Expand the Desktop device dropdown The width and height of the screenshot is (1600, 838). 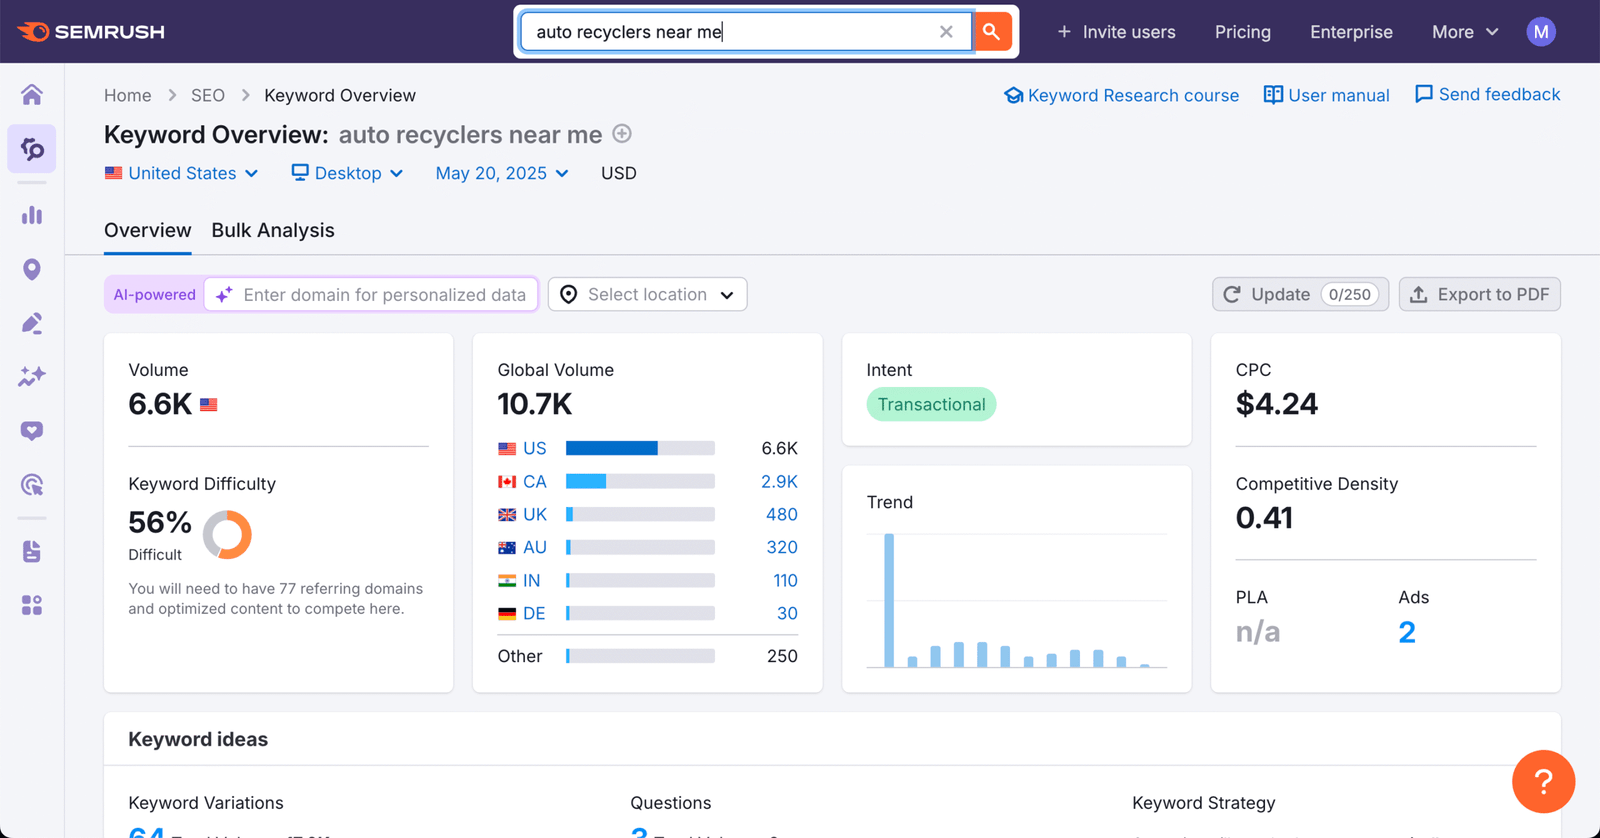pos(347,173)
